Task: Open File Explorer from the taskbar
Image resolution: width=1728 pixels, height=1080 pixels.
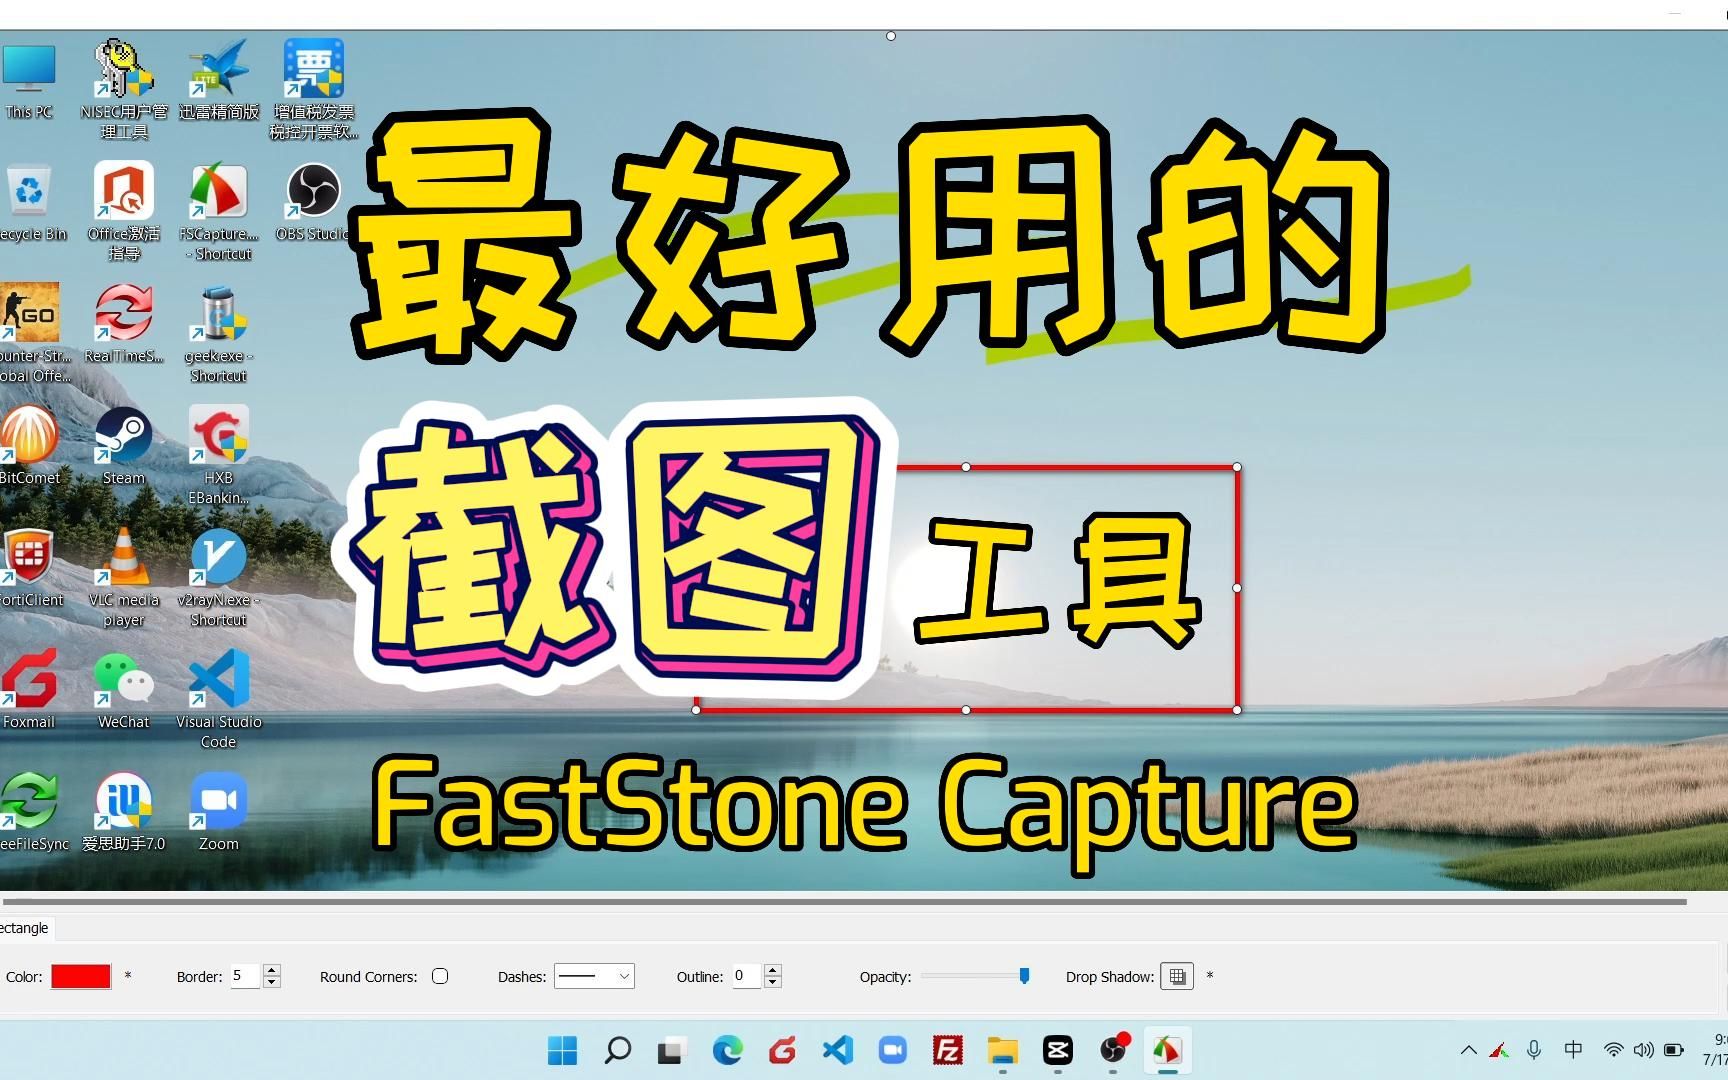Action: pos(1002,1050)
